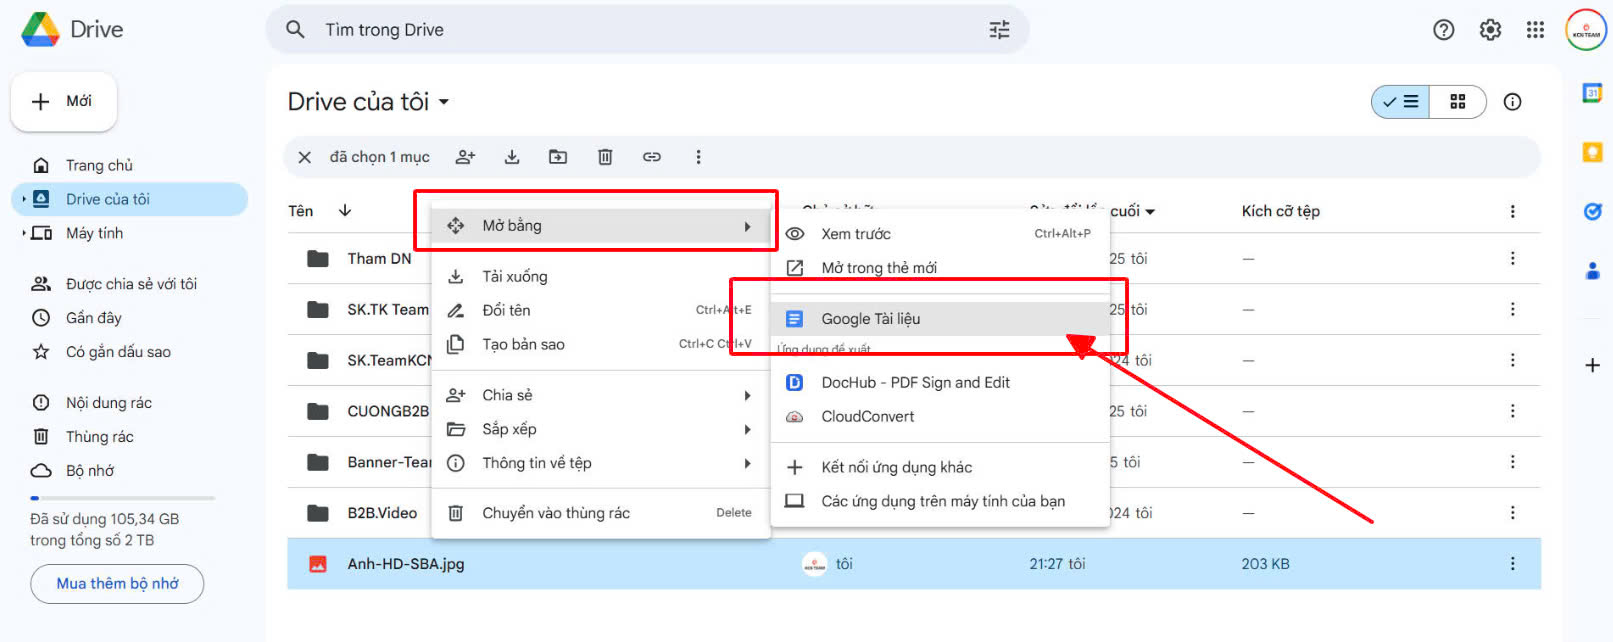This screenshot has width=1613, height=642.
Task: Click the move-to-folder toolbar icon
Action: 558,157
